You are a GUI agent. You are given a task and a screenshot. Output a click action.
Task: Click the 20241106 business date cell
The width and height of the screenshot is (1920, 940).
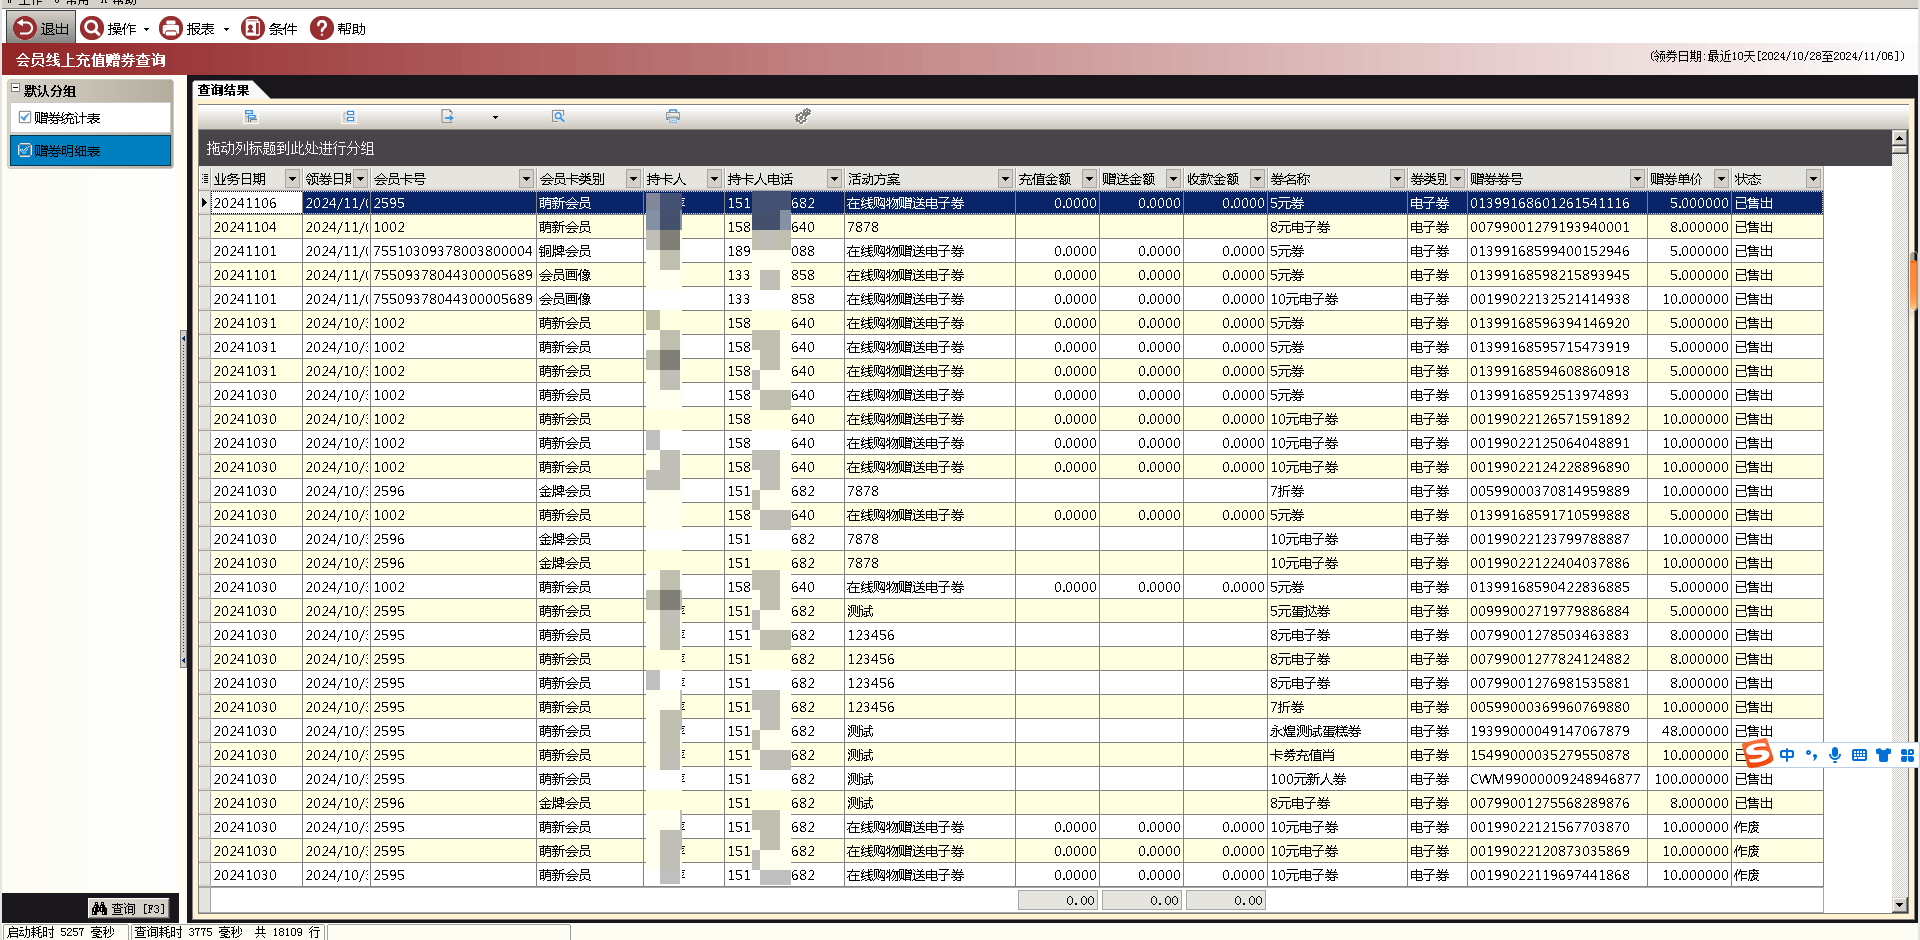coord(256,203)
